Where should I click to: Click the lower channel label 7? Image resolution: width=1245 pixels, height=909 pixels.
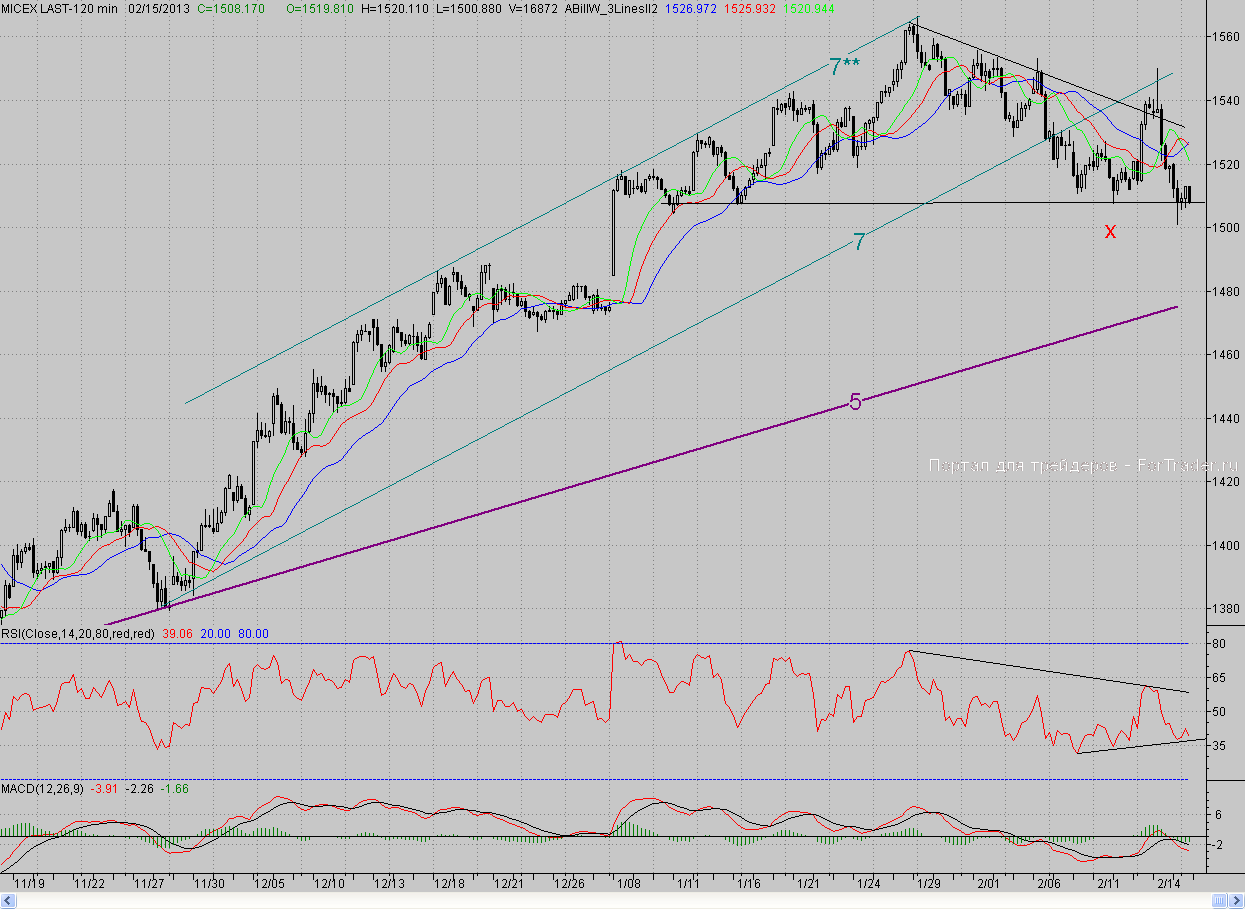tap(858, 241)
